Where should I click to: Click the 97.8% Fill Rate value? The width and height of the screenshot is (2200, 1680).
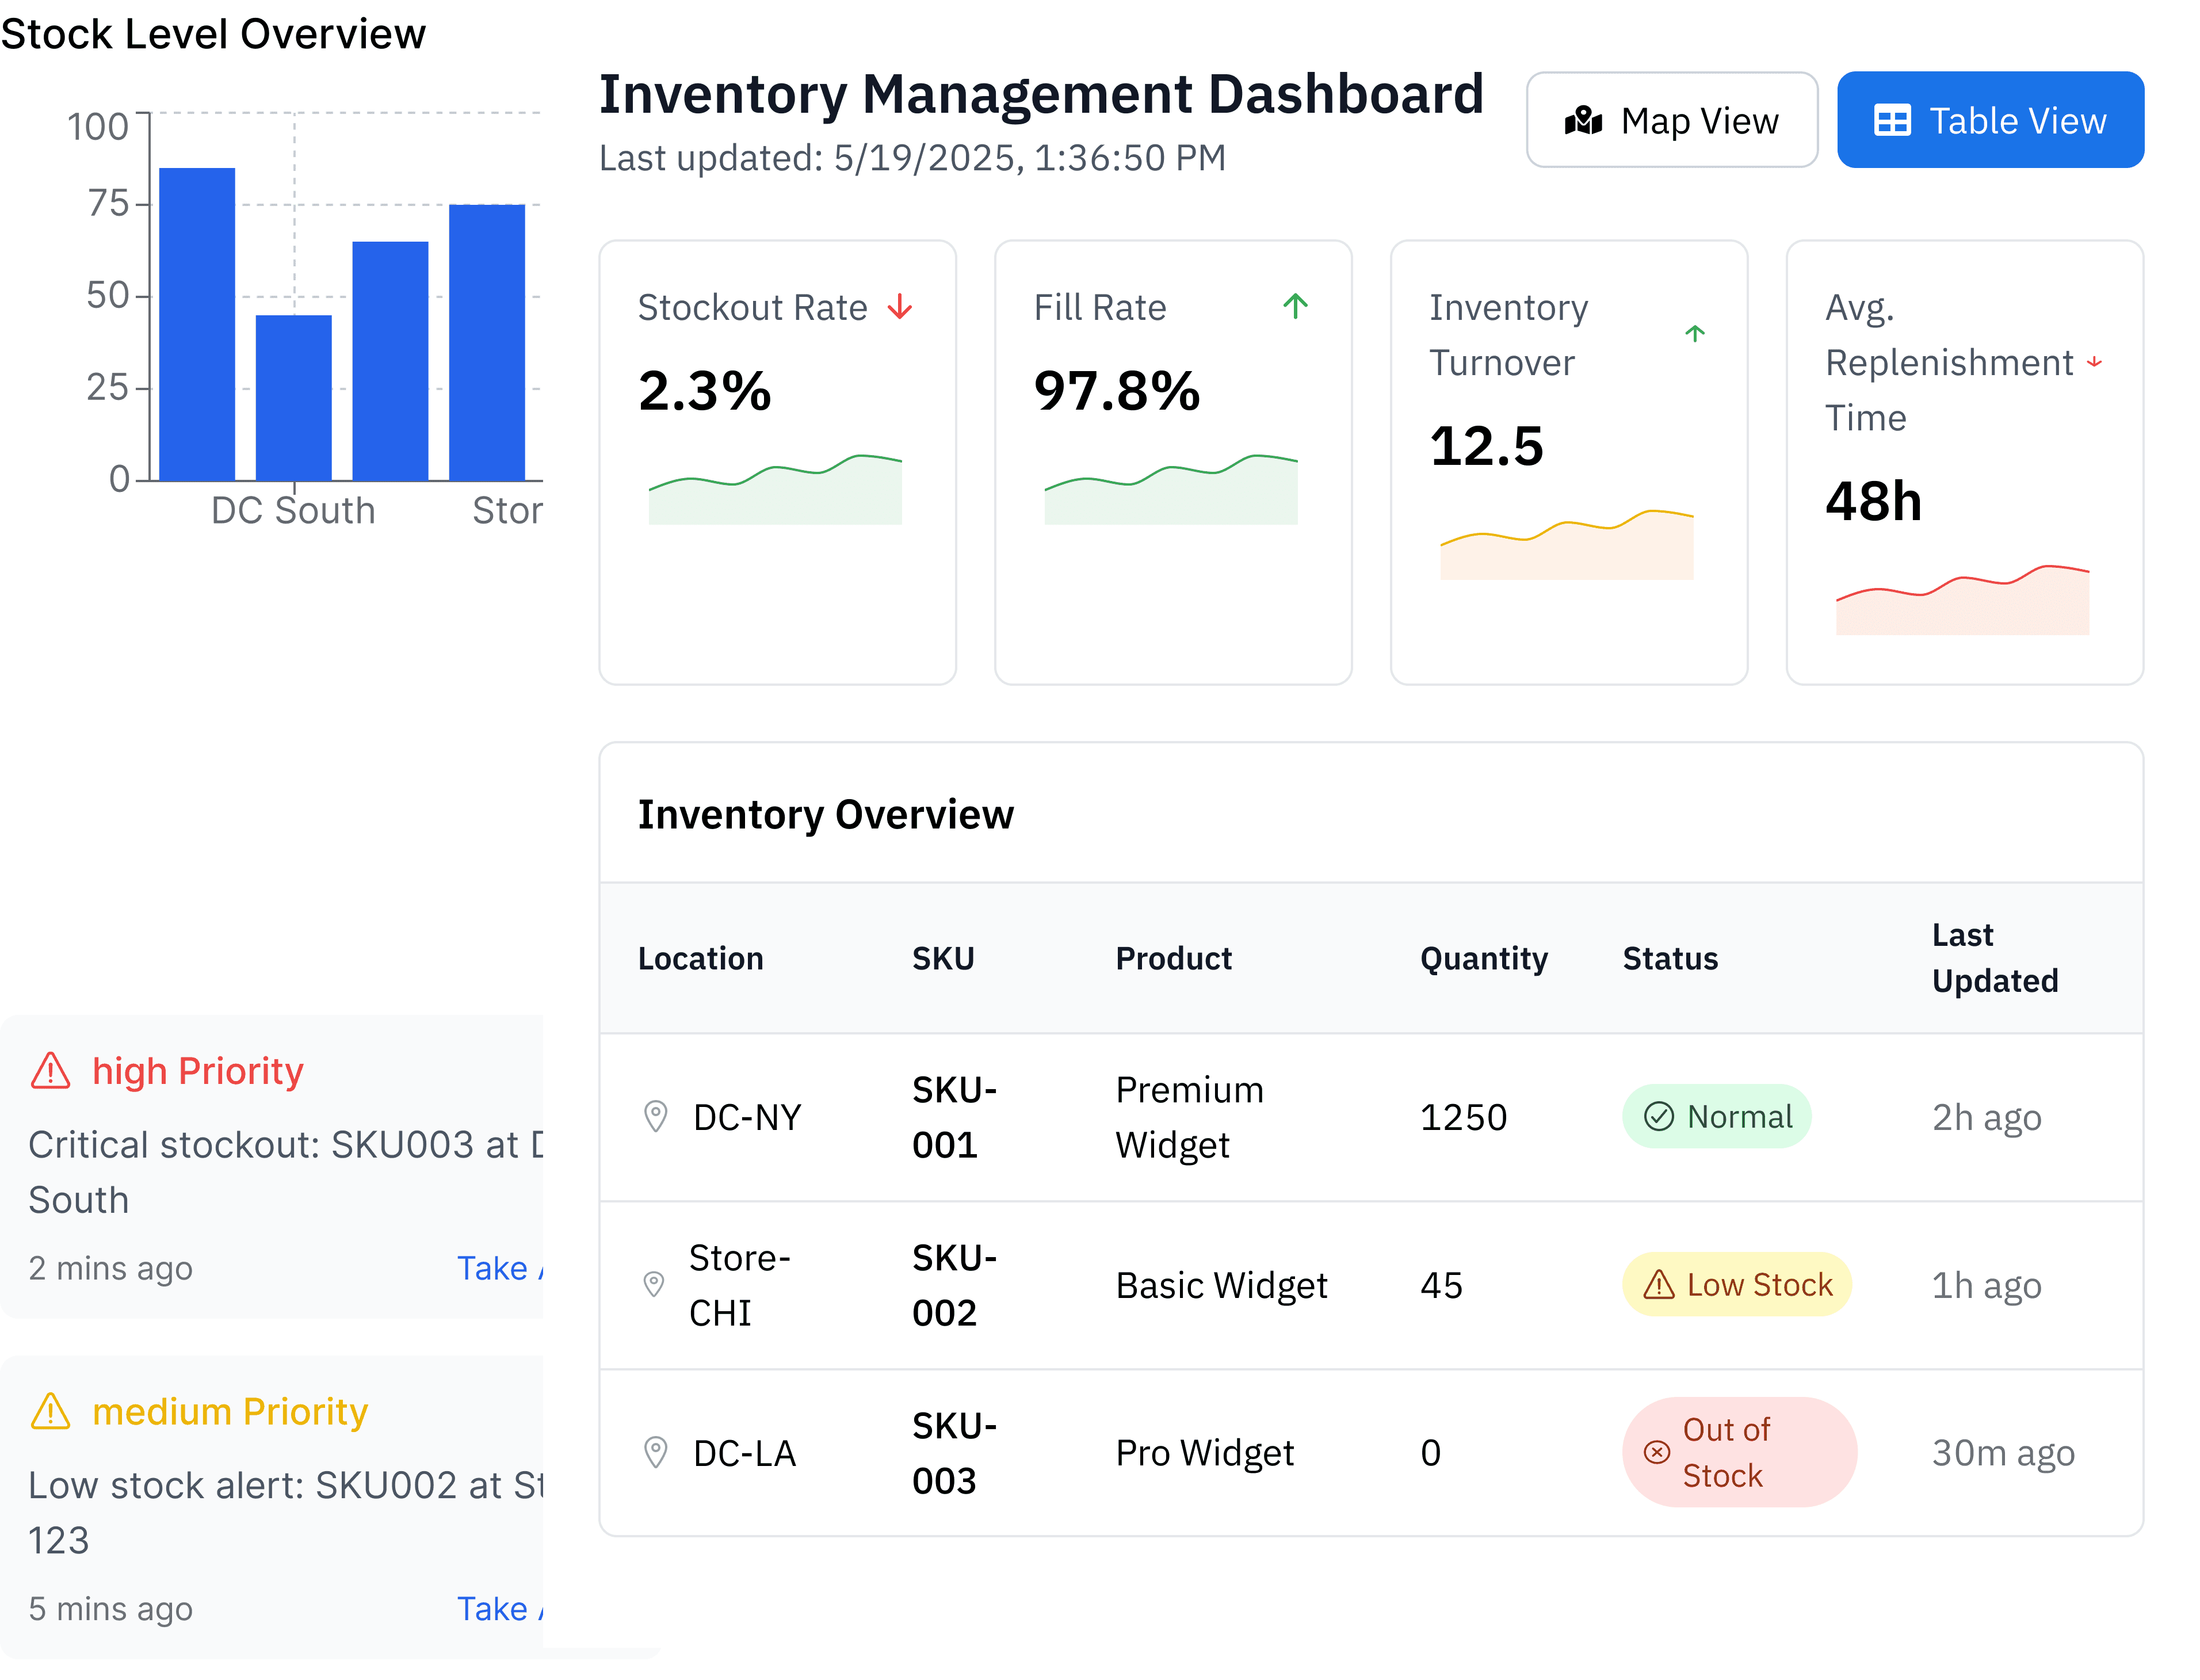click(1116, 390)
